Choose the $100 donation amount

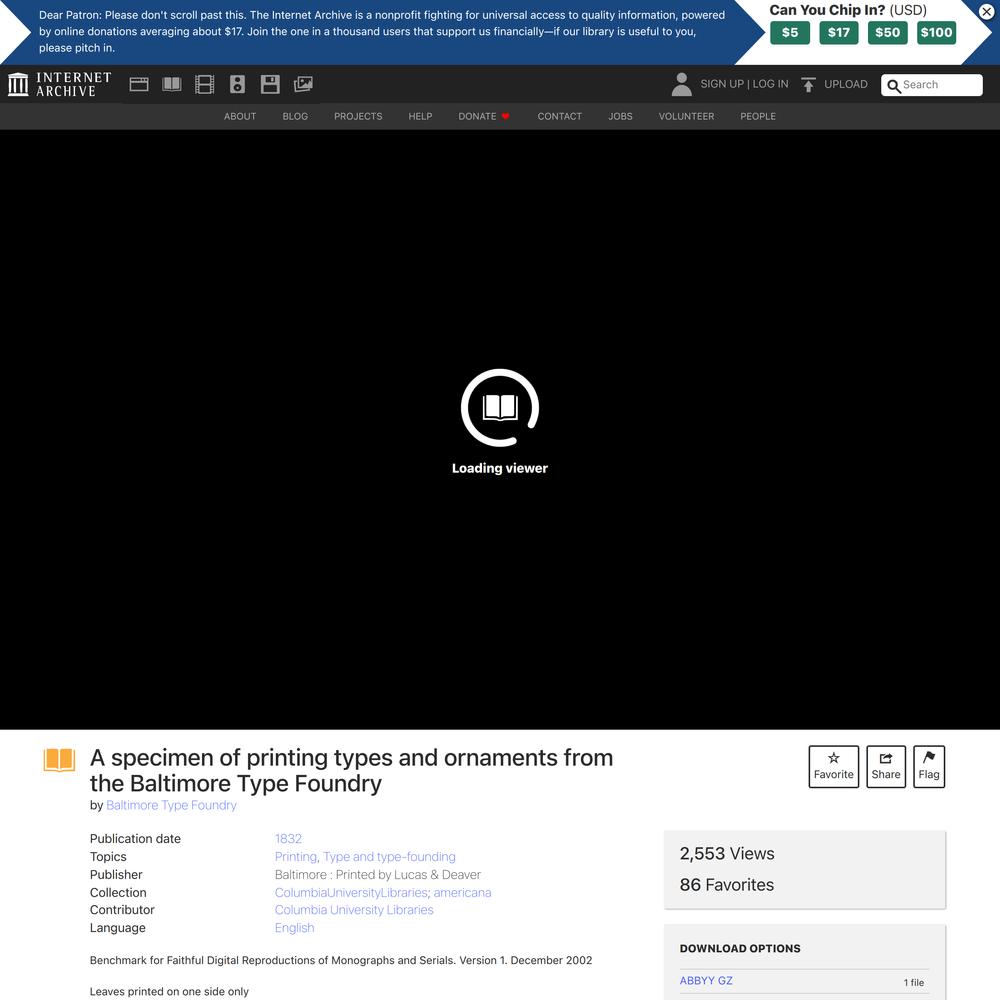point(936,32)
